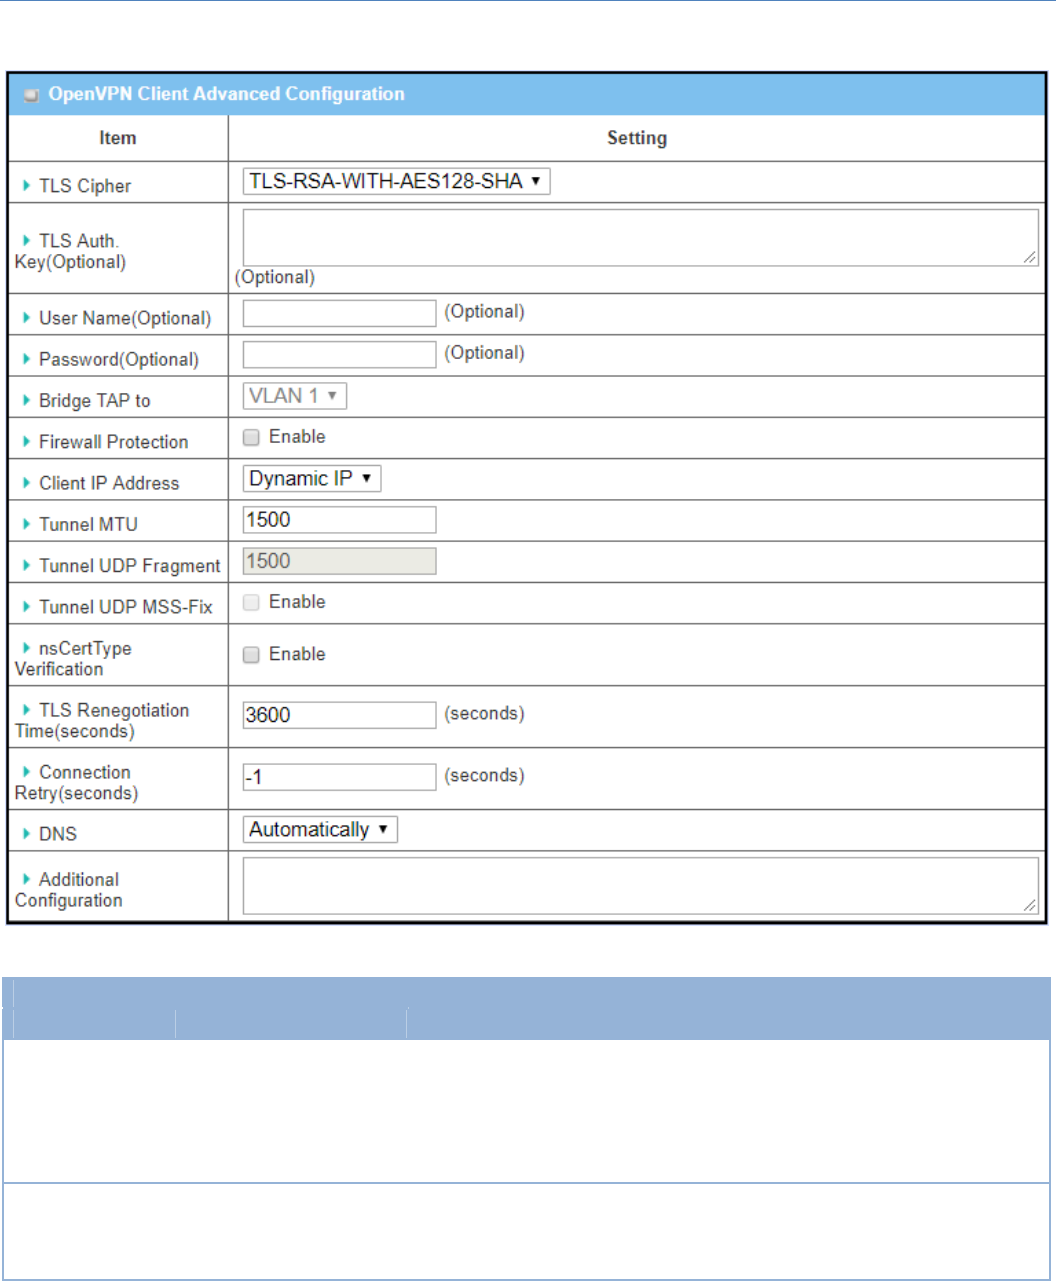
Task: Toggle the Tunnel UDP MSS-Fix checkbox
Action: (x=252, y=602)
